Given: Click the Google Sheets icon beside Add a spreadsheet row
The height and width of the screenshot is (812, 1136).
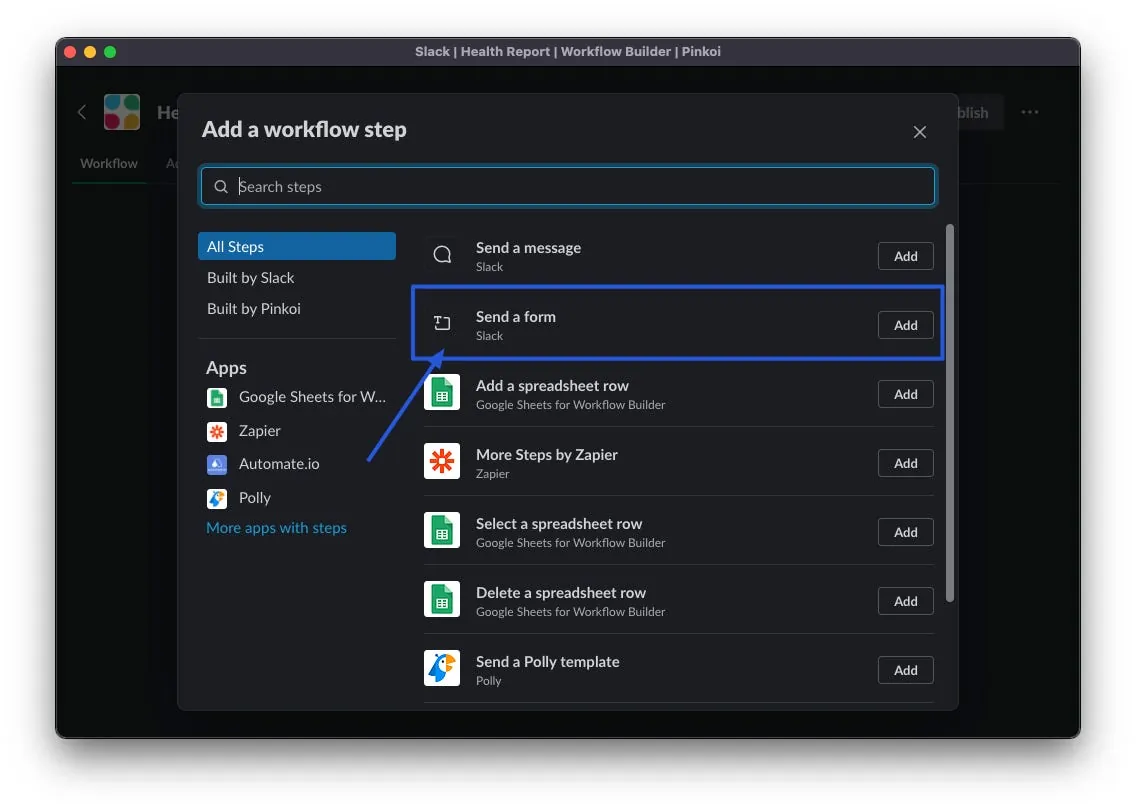Looking at the screenshot, I should 442,393.
